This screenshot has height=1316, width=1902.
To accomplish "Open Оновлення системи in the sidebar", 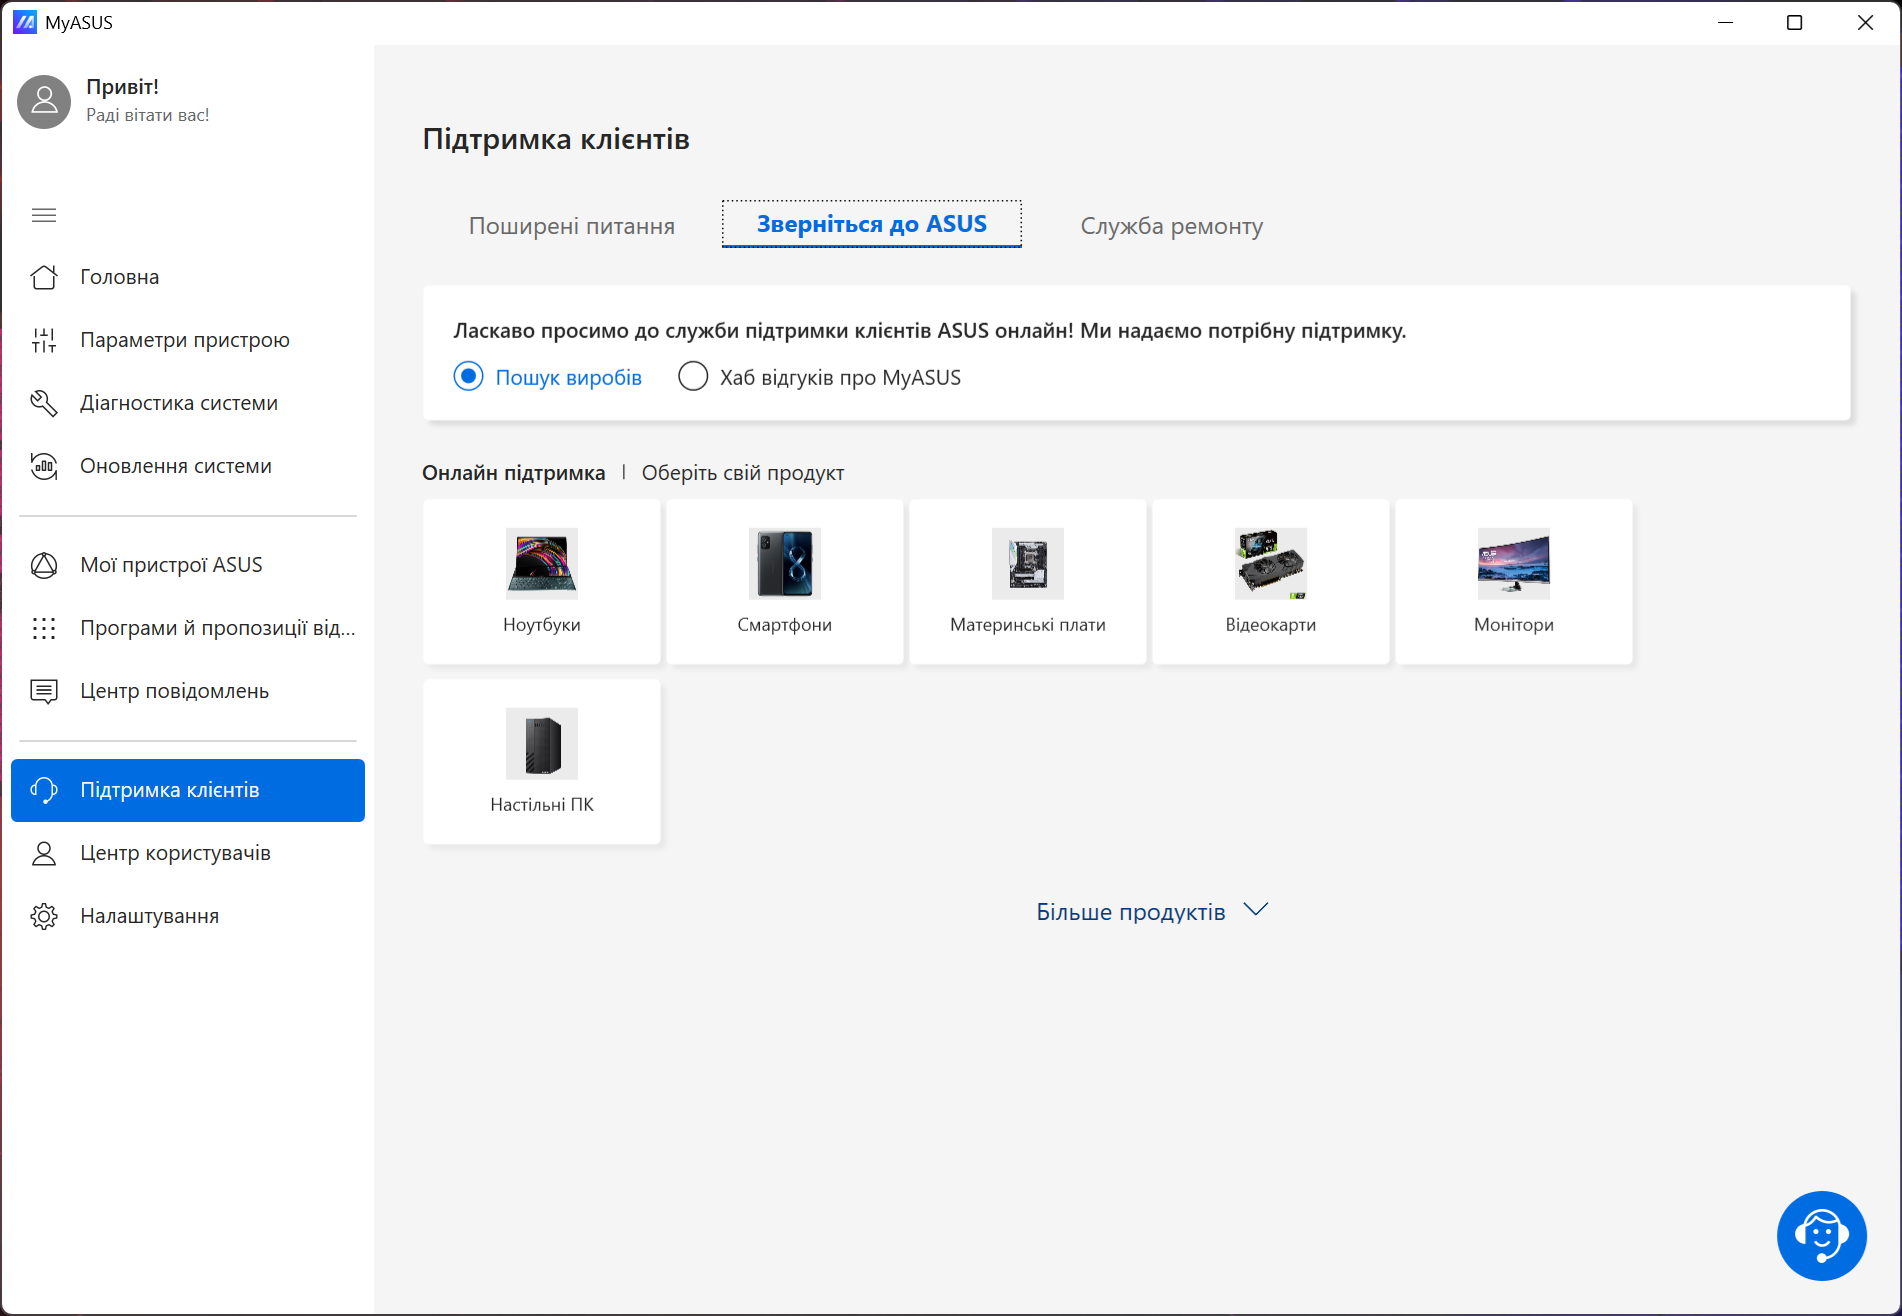I will tap(188, 466).
